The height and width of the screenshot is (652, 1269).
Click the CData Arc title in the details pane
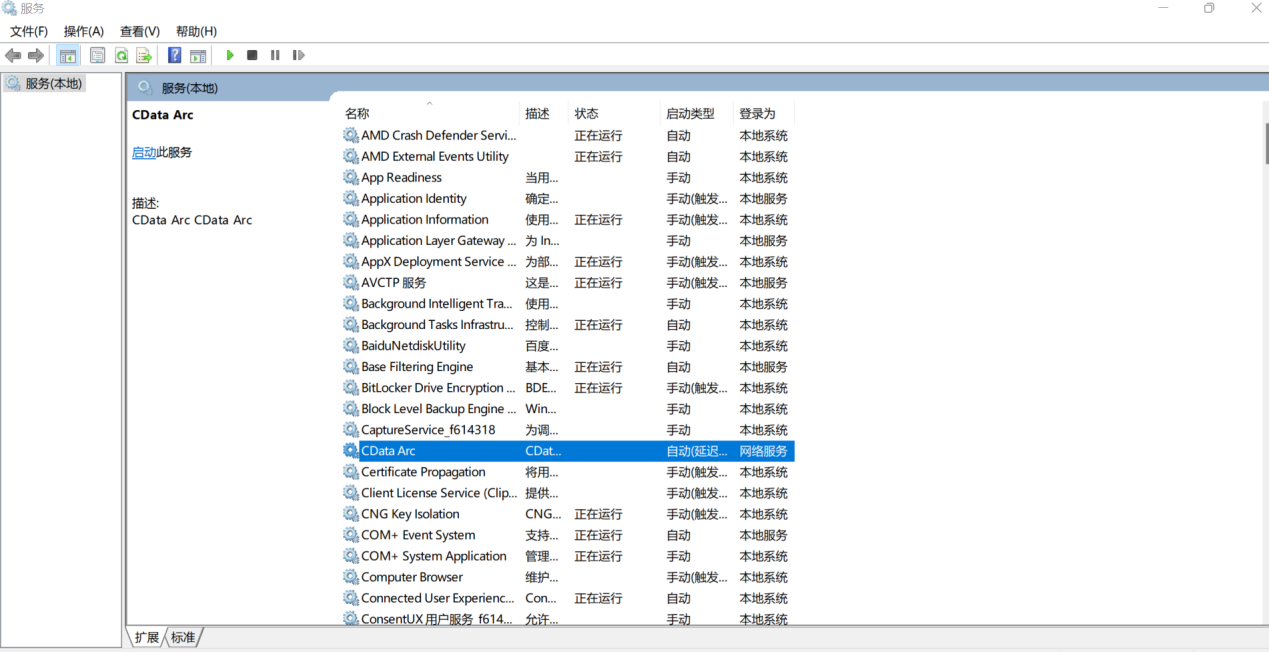click(163, 115)
